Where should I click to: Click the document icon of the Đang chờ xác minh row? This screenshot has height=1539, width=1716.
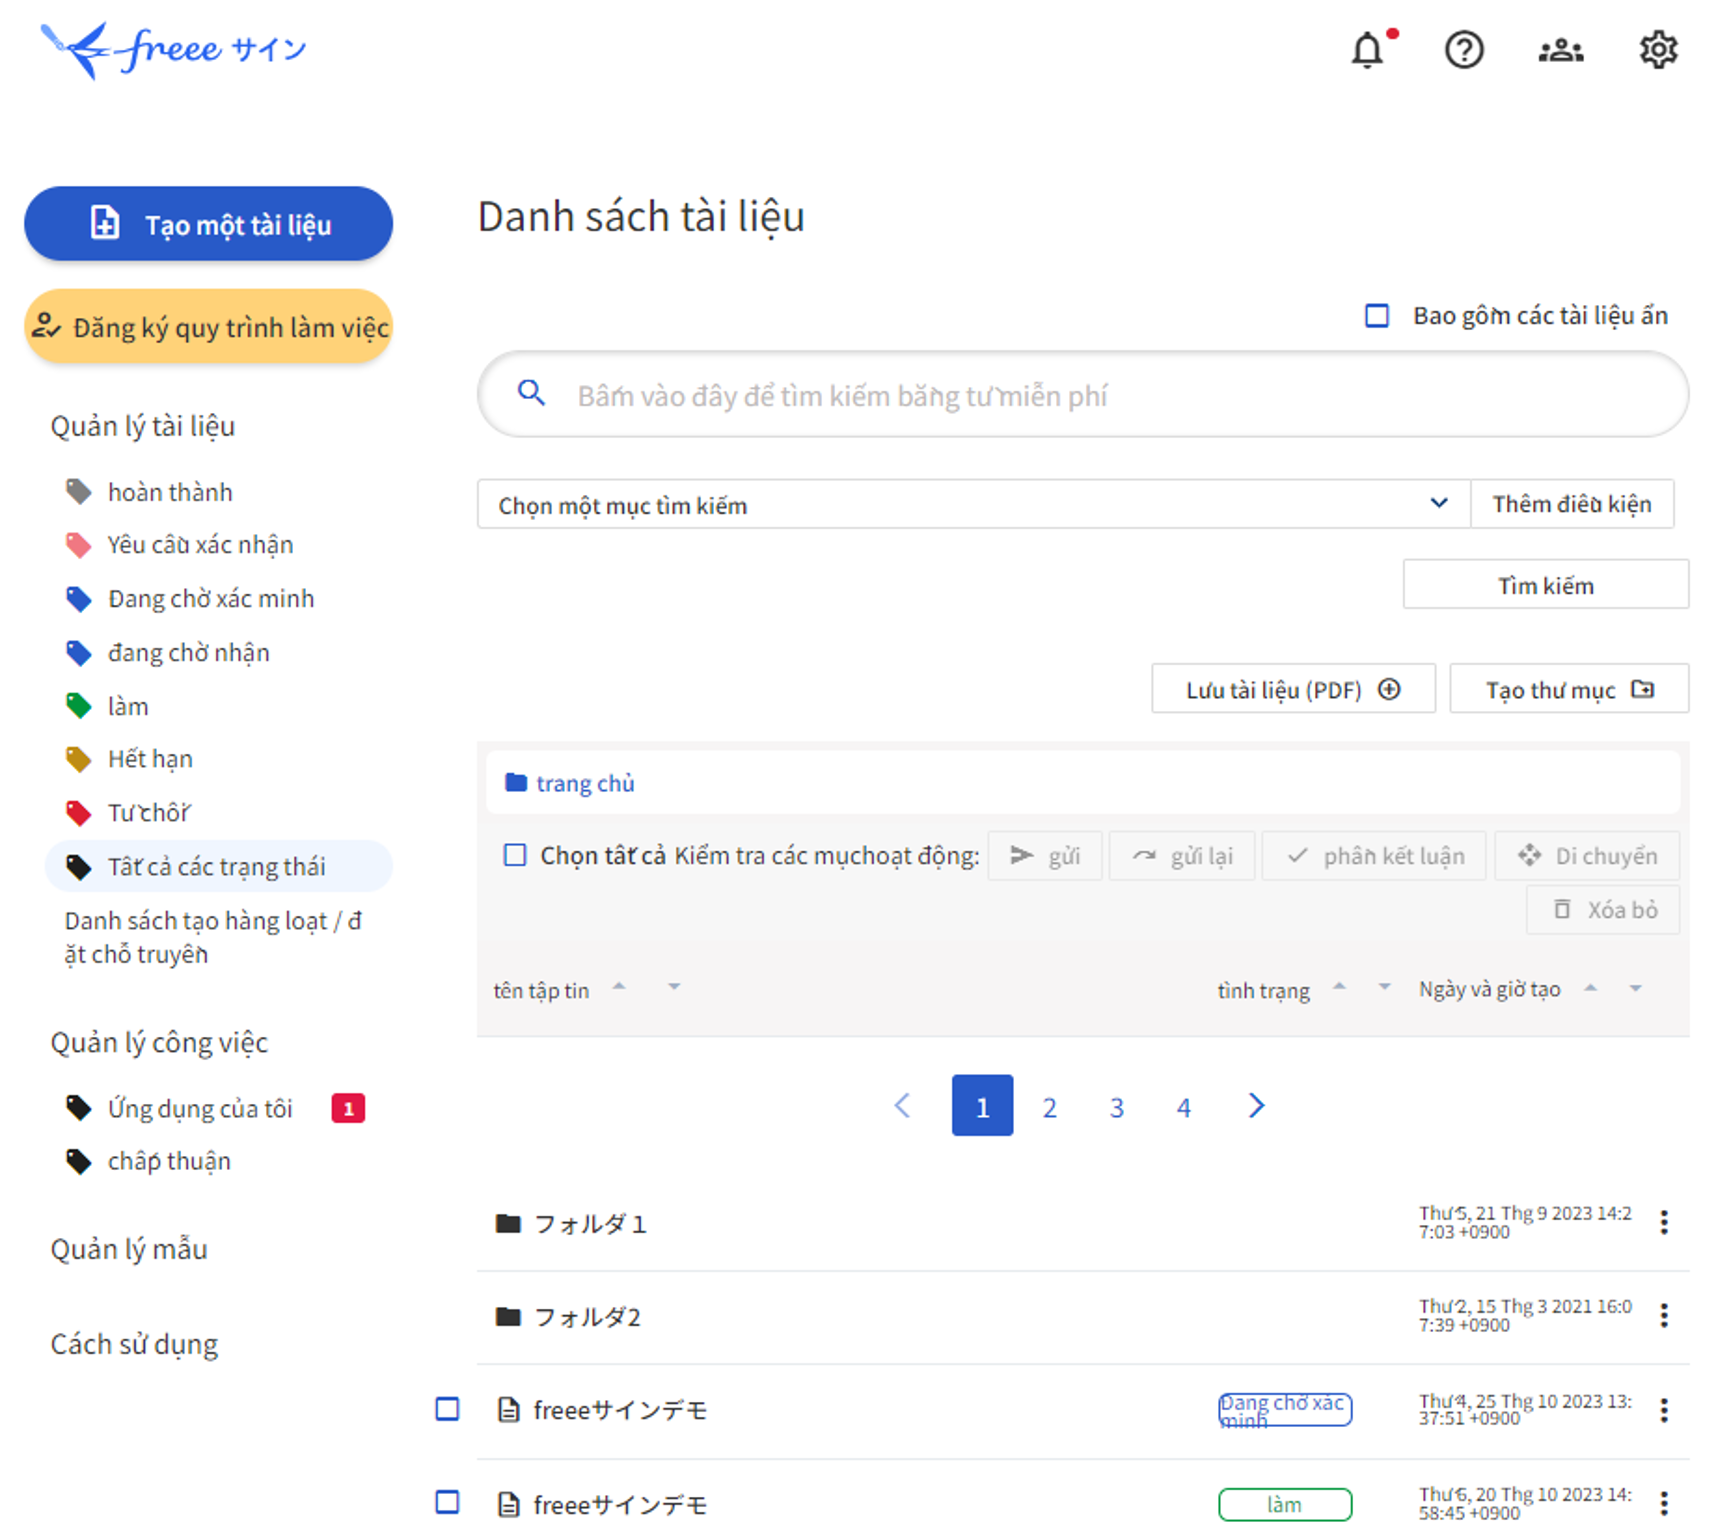pos(508,1410)
